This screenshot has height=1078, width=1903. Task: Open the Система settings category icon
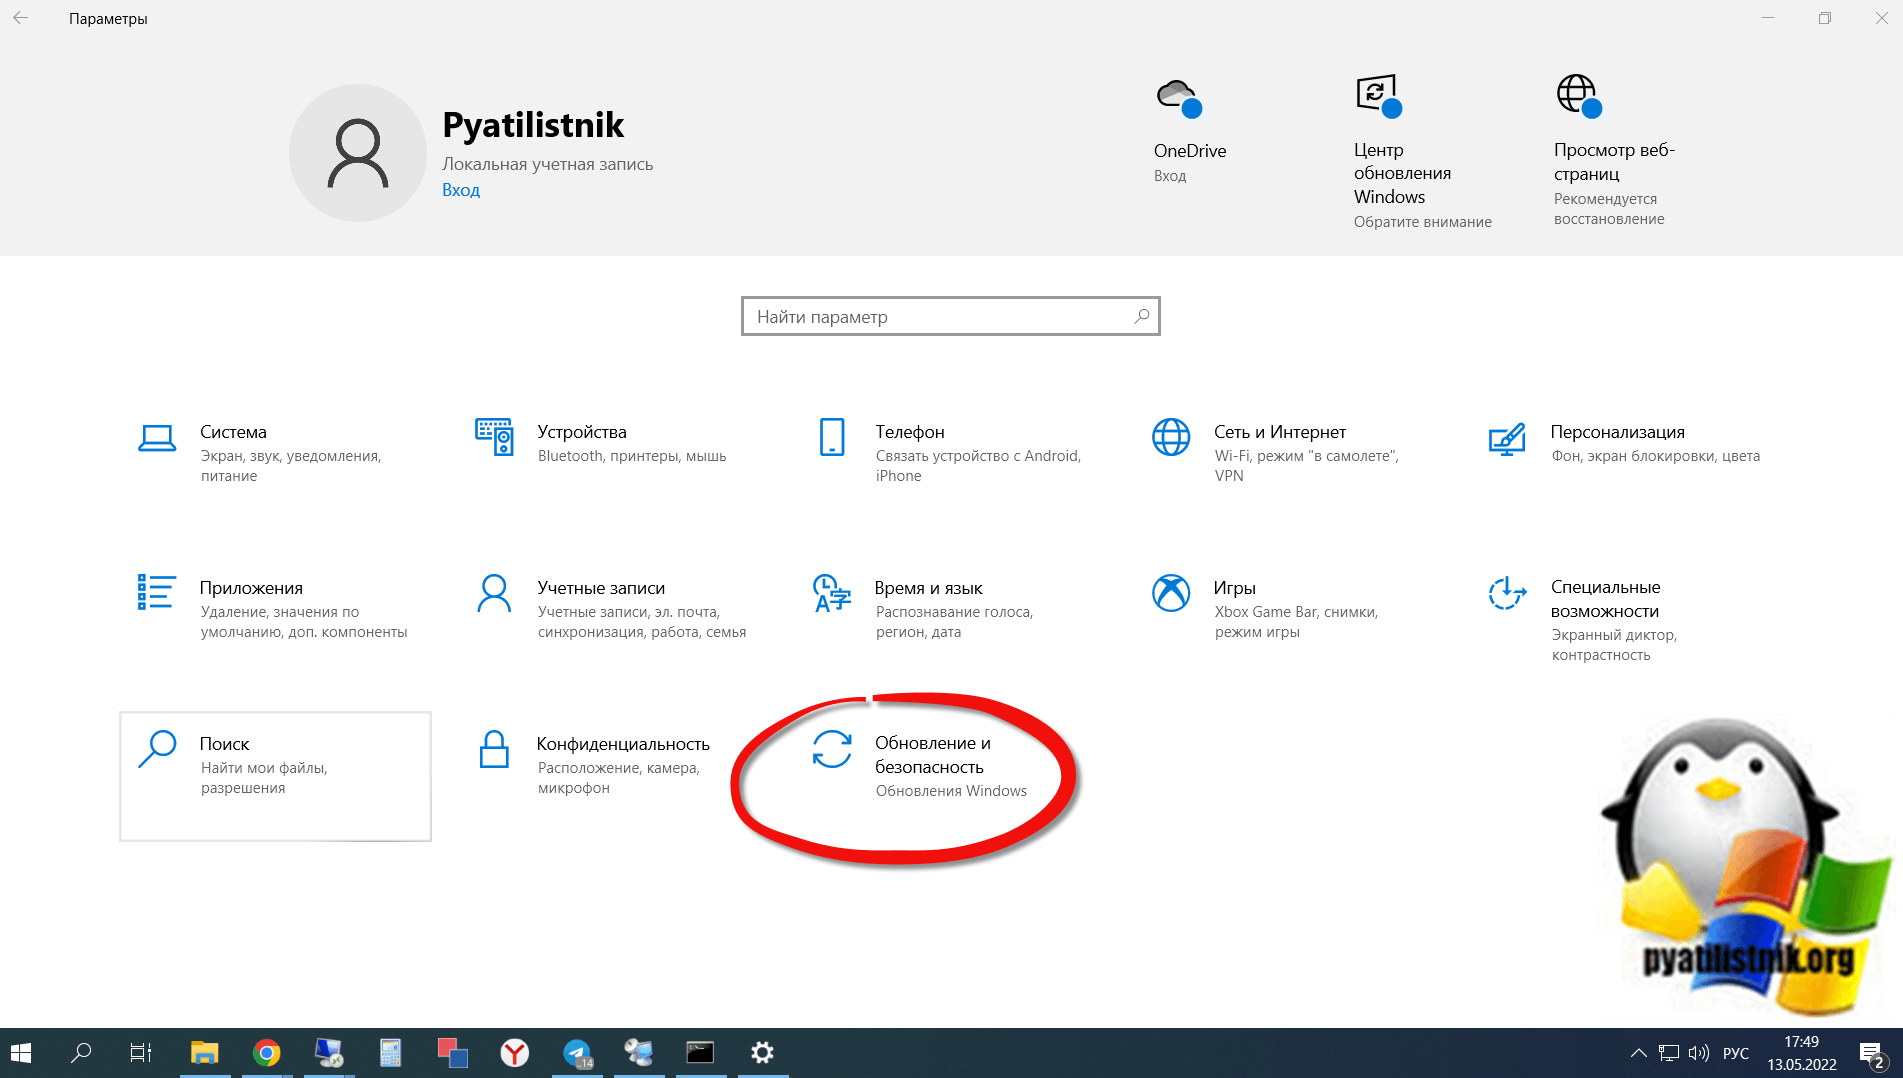[157, 438]
